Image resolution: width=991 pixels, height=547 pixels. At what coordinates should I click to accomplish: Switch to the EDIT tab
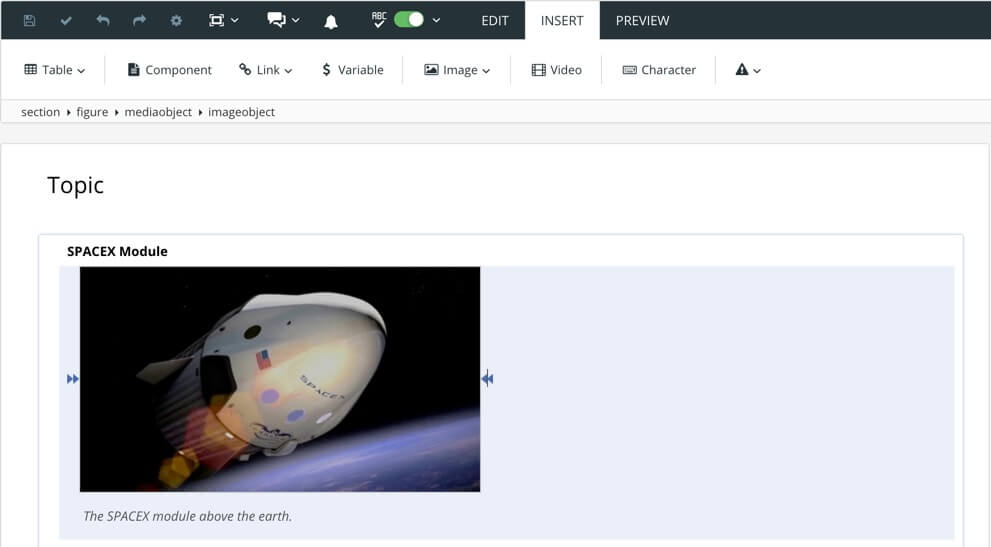coord(495,20)
